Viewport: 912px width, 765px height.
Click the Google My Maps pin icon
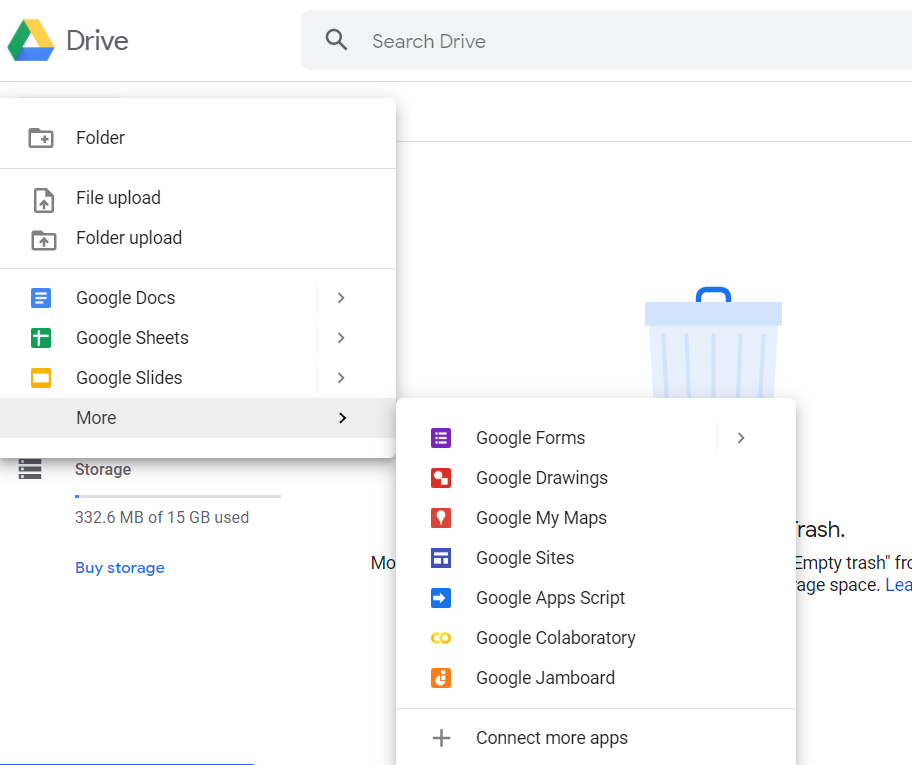441,518
